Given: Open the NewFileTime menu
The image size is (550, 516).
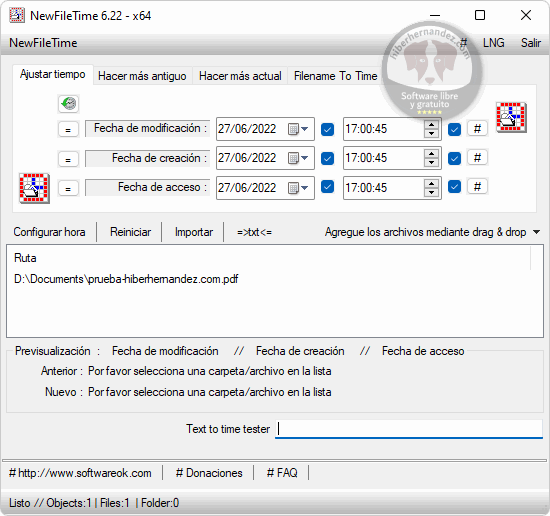Looking at the screenshot, I should tap(43, 43).
